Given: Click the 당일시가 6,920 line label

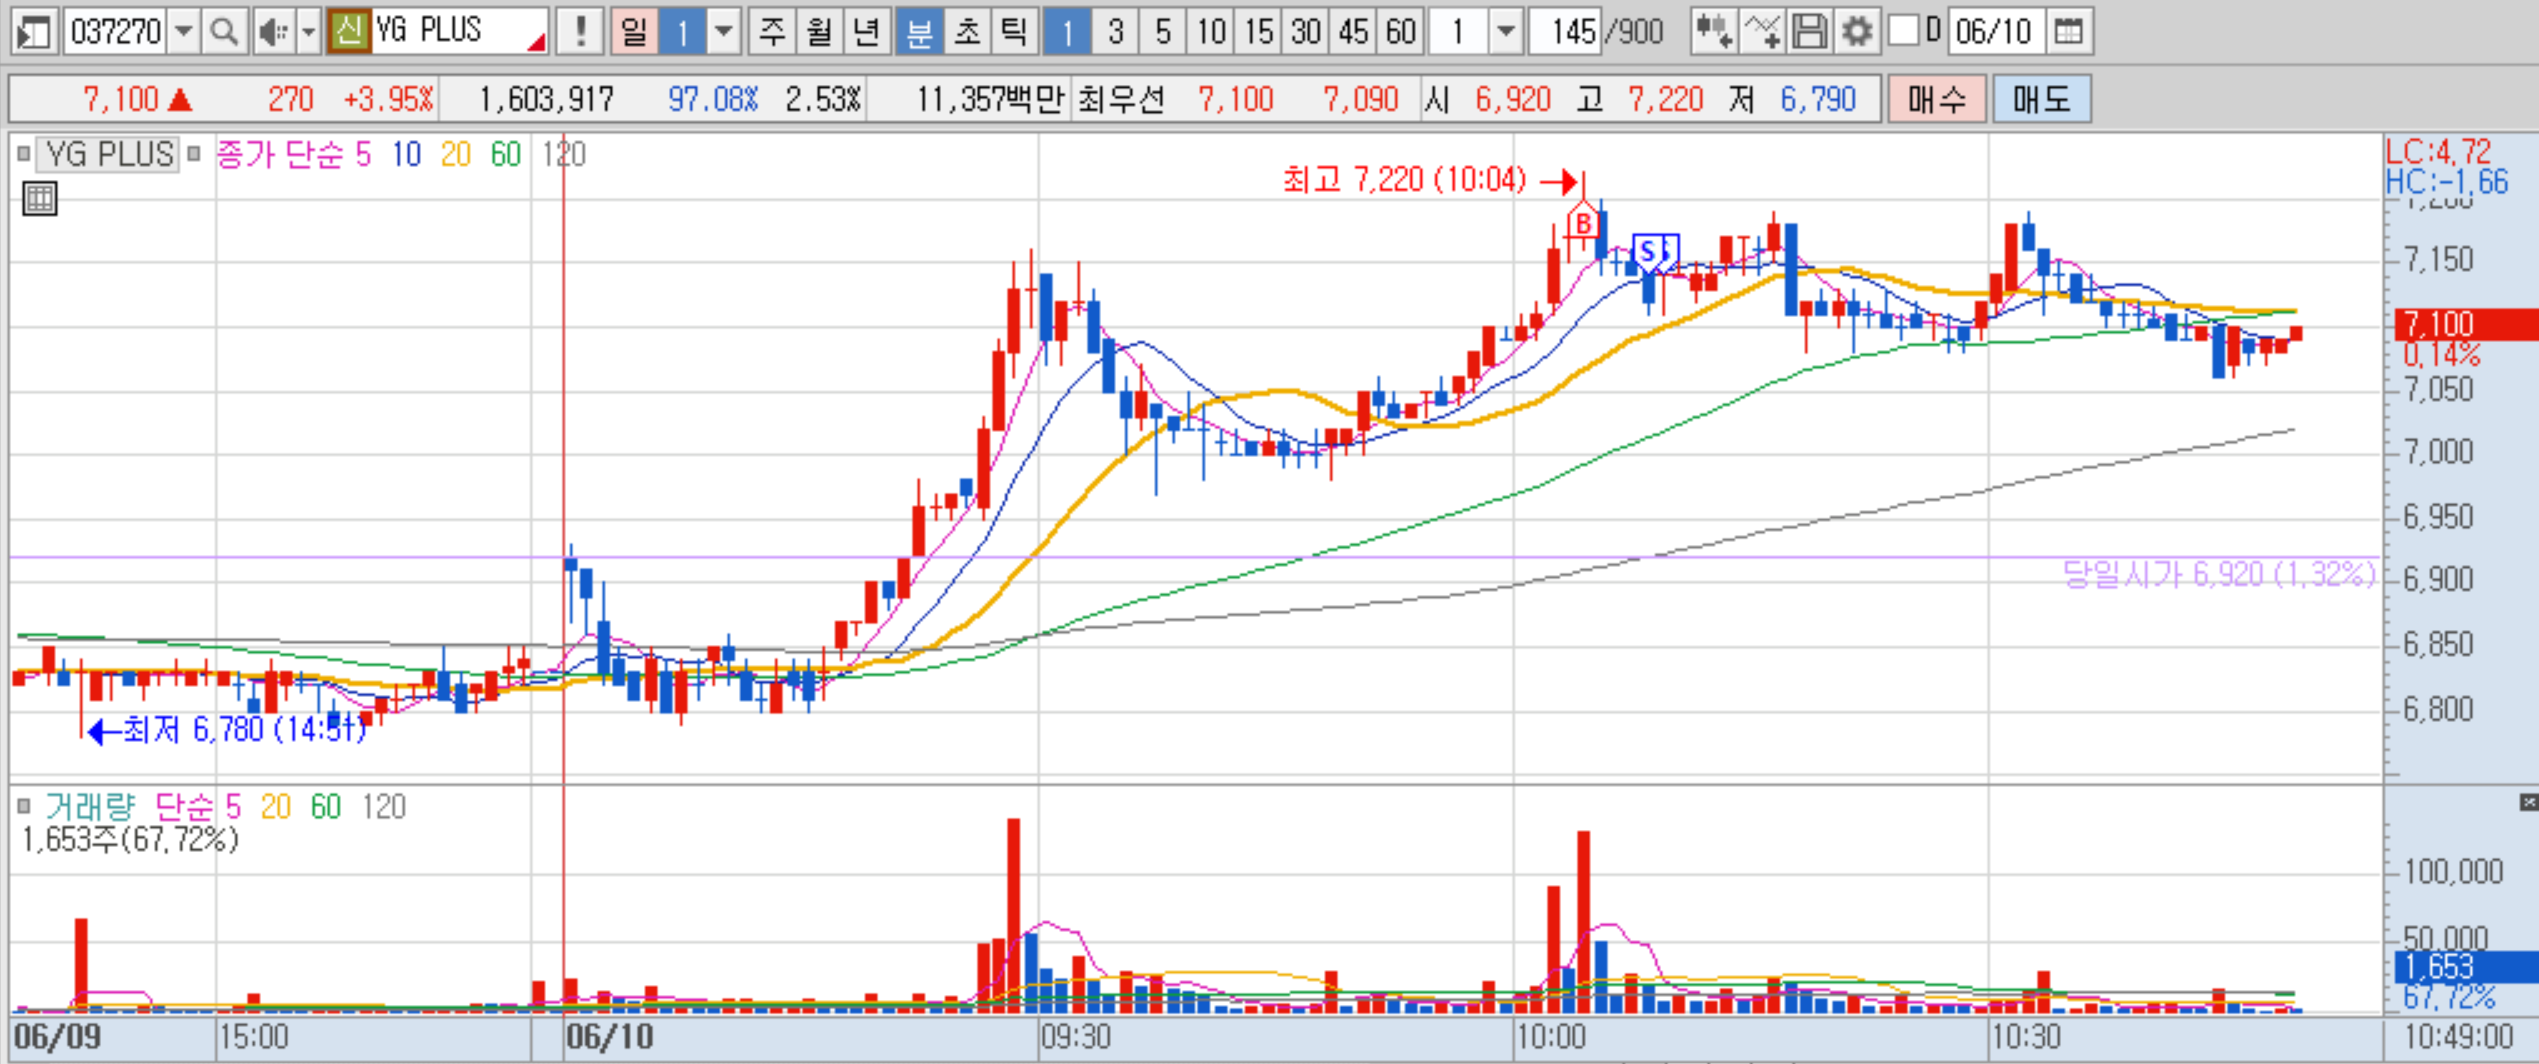Looking at the screenshot, I should pos(2219,574).
